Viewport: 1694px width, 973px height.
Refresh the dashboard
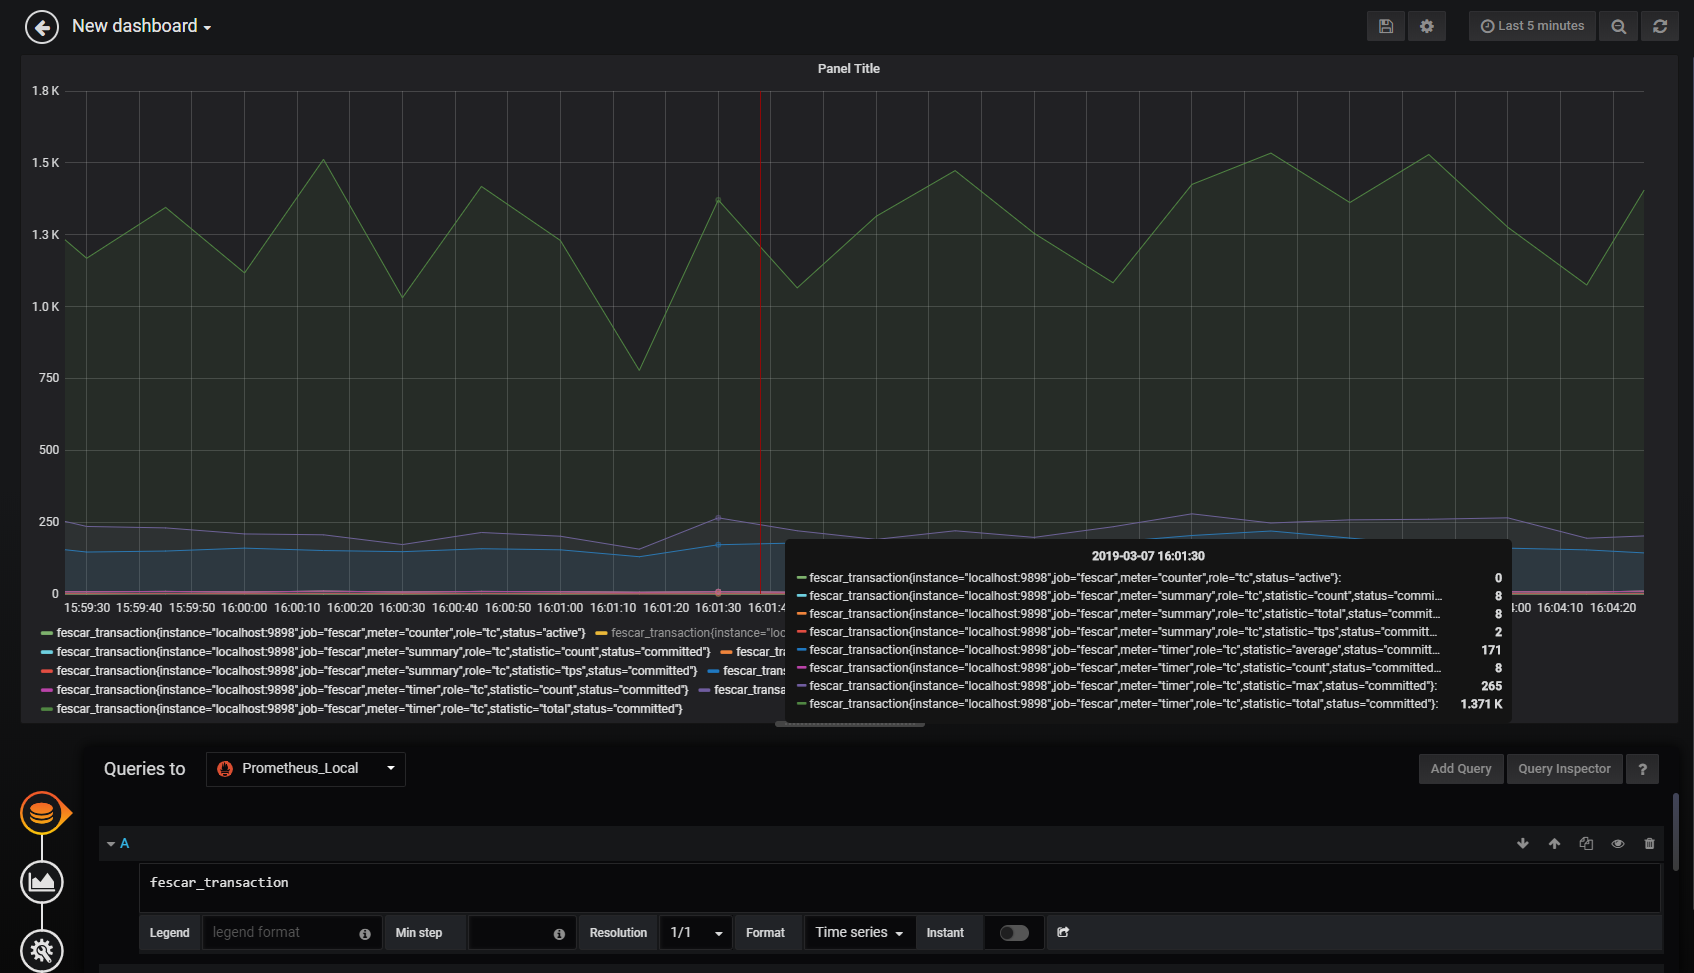click(x=1660, y=26)
